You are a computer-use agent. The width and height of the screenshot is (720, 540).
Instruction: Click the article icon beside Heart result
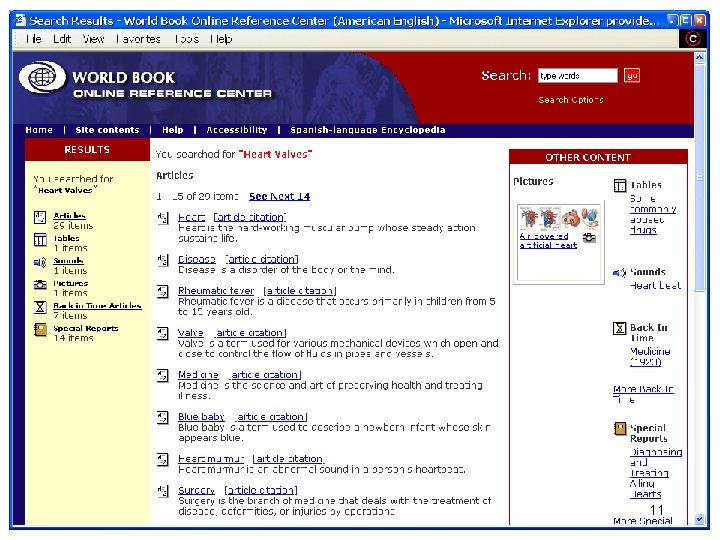coord(163,218)
